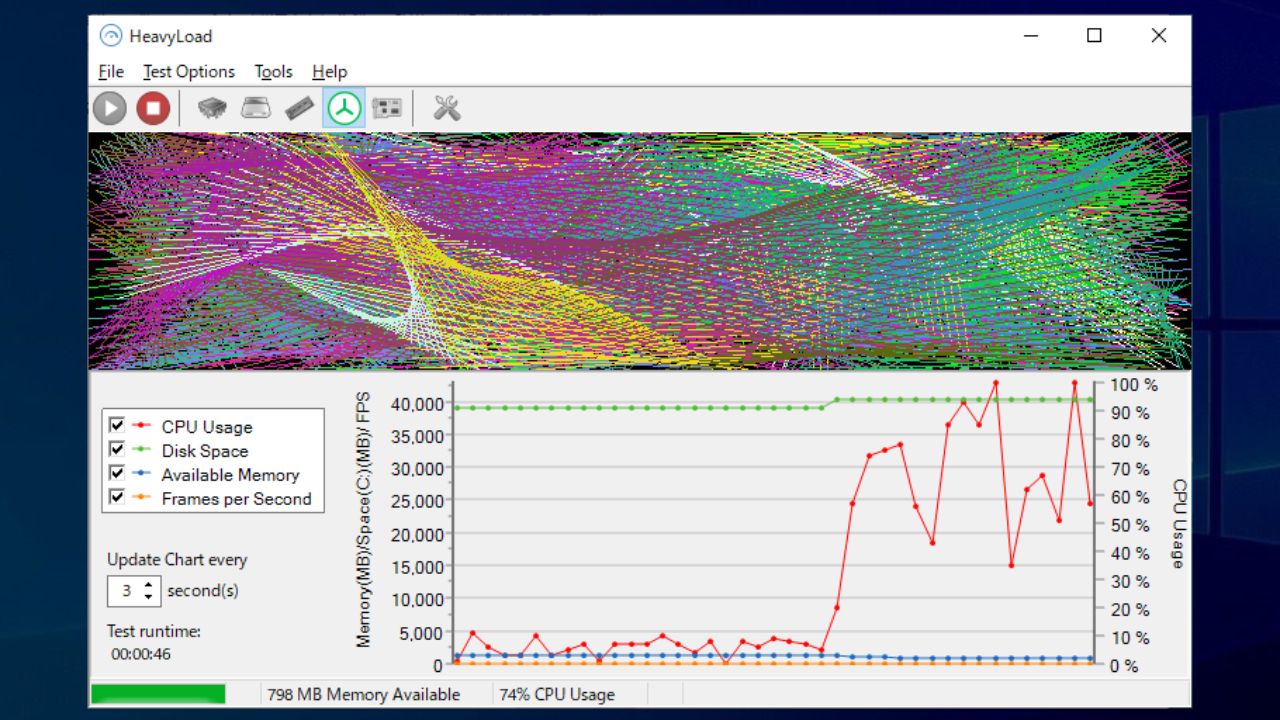Increase chart update interval with up arrow

tap(149, 584)
